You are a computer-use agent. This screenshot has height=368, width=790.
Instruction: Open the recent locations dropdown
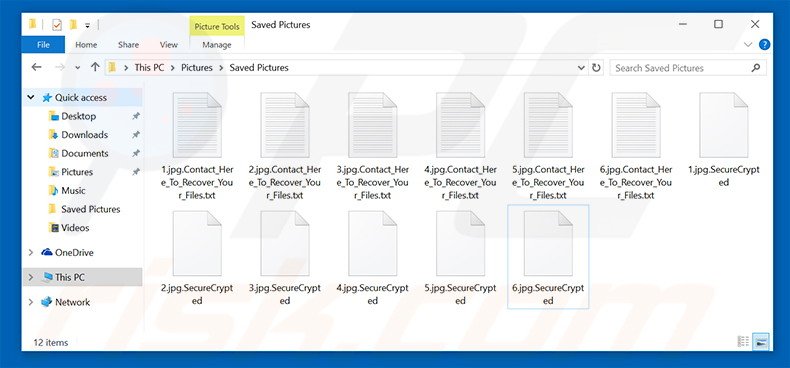[x=77, y=68]
